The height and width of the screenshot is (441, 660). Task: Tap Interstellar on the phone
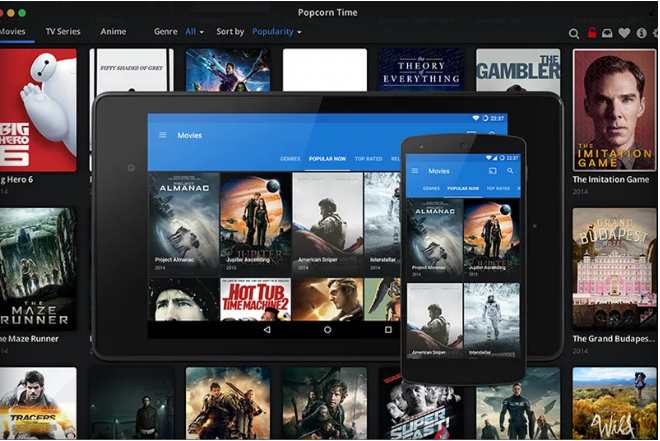coord(492,321)
